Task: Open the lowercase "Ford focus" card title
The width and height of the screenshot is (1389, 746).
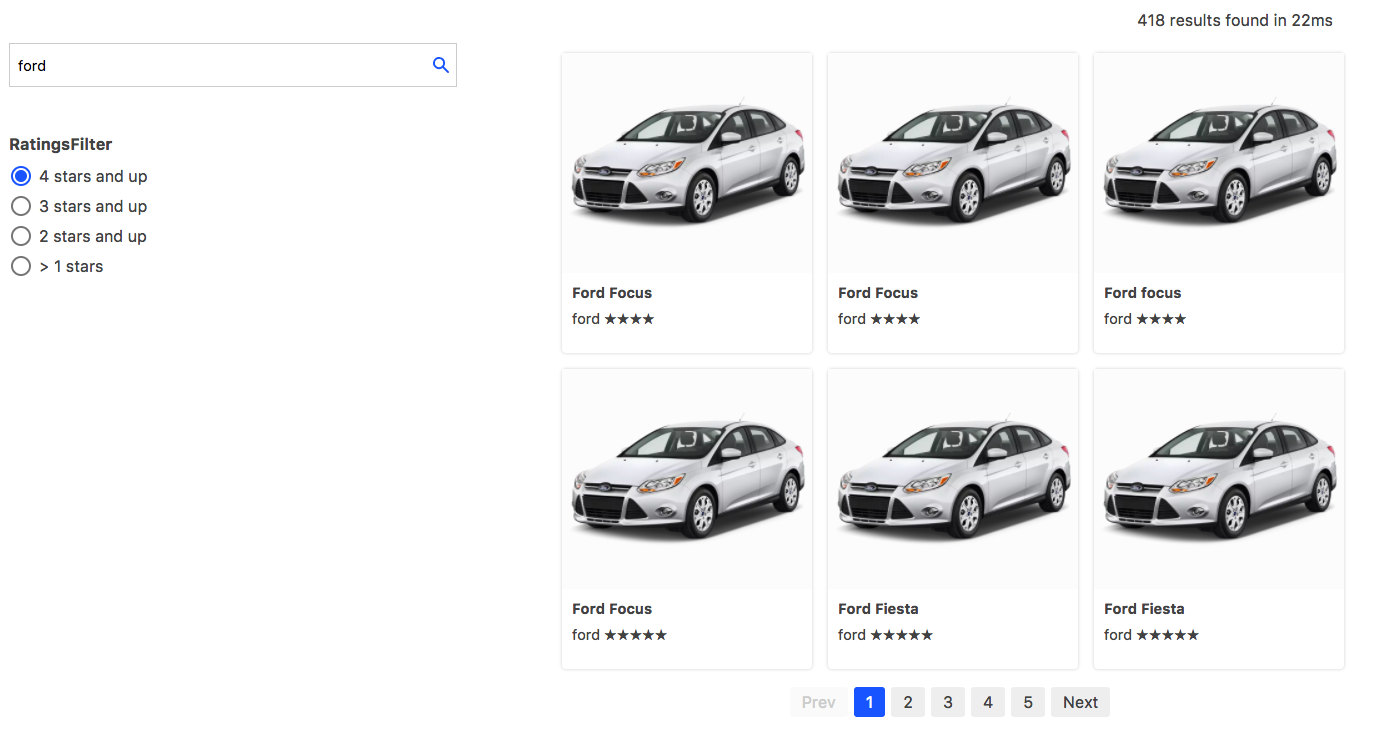Action: 1143,293
